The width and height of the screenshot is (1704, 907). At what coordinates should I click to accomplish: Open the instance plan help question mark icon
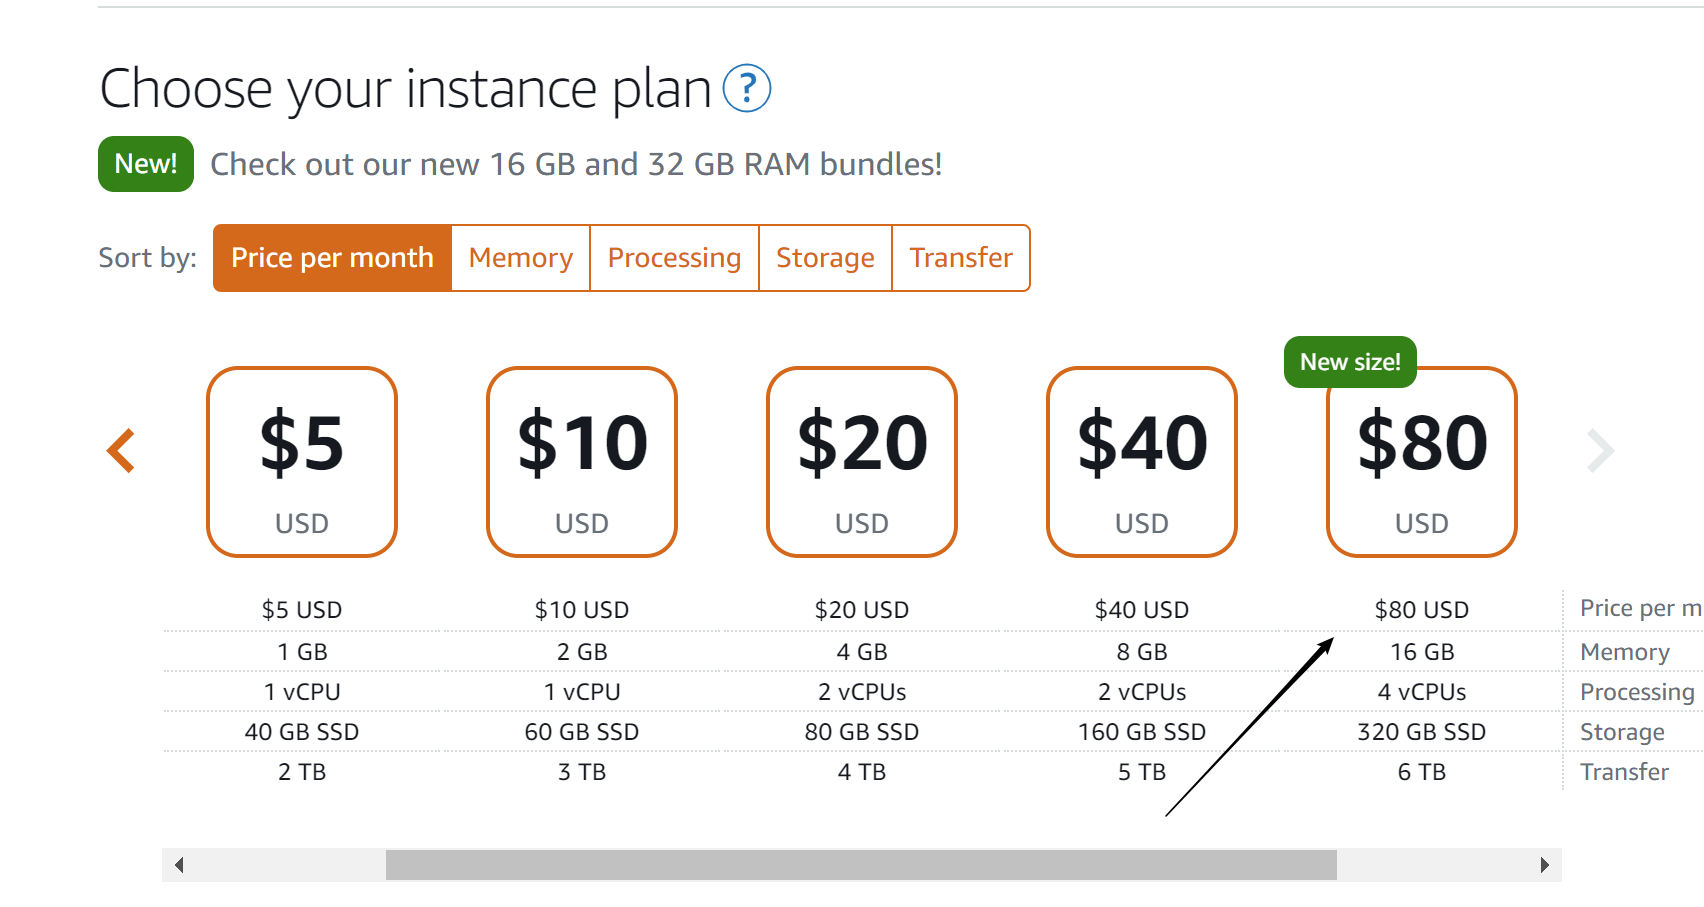tap(746, 88)
